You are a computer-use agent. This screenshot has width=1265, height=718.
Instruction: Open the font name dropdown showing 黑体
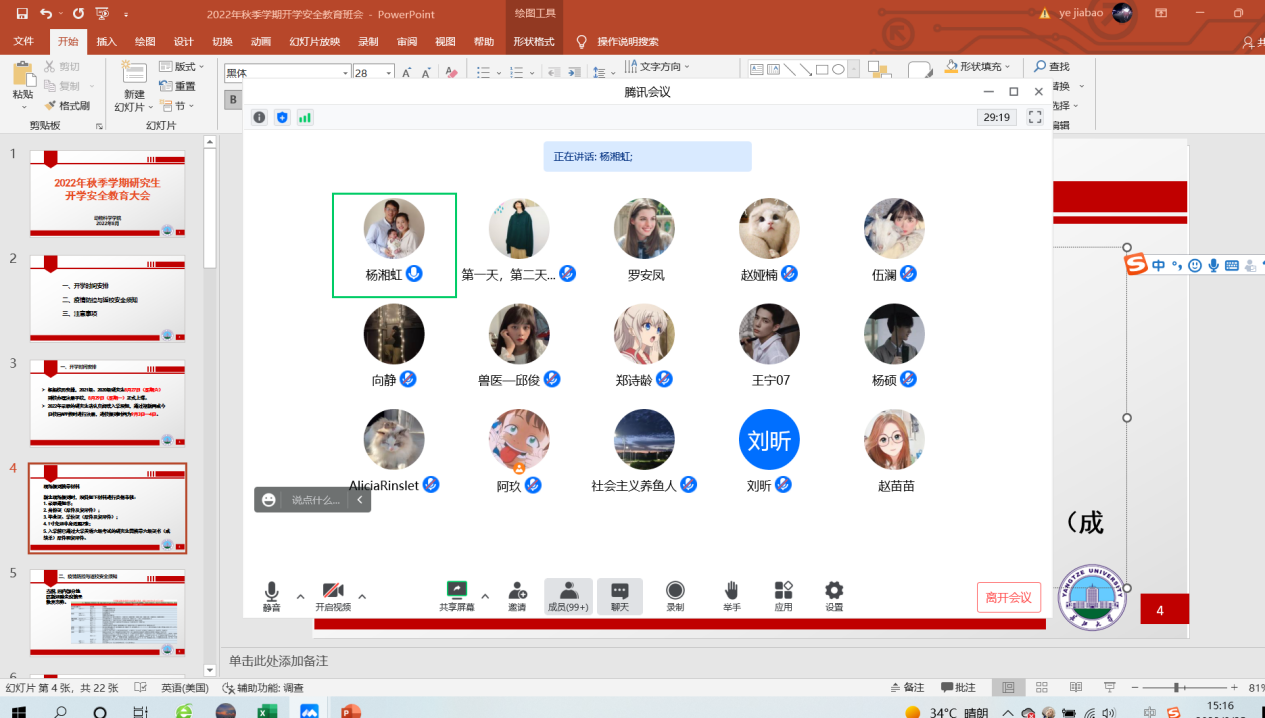point(345,73)
